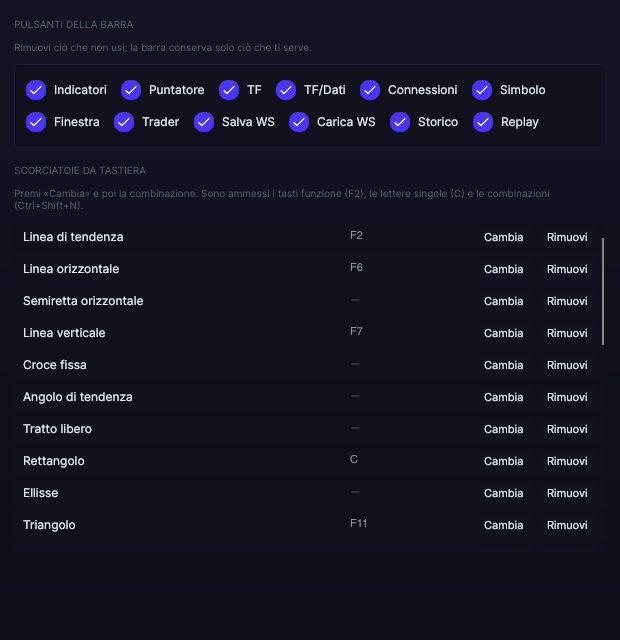Screen dimensions: 620x640
Task: Click Cambia for Rettangolo
Action: pyautogui.click(x=503, y=461)
